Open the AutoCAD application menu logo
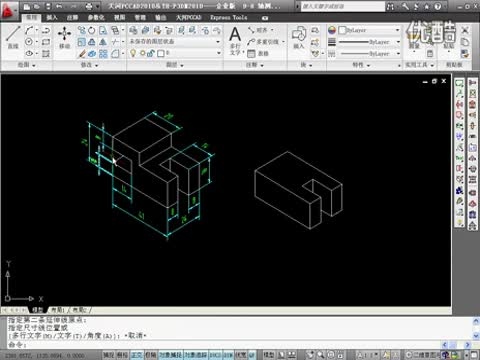The width and height of the screenshot is (480, 360). [8, 10]
